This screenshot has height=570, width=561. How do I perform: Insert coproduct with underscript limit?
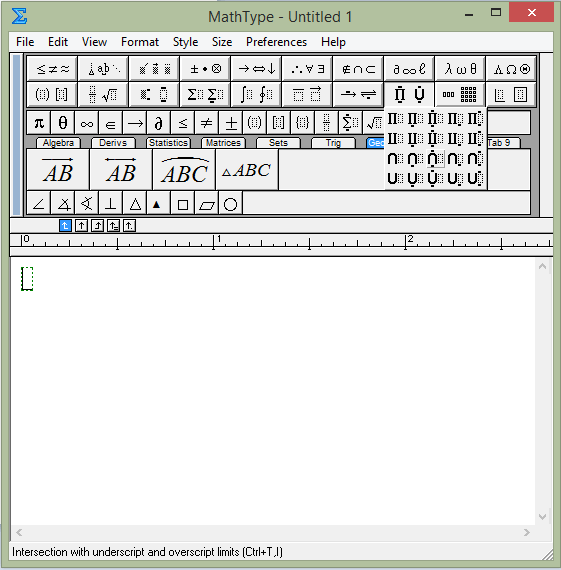coord(415,139)
